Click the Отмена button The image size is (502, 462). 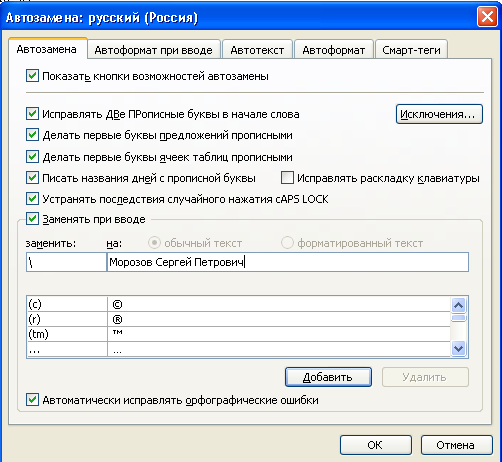coord(457,445)
